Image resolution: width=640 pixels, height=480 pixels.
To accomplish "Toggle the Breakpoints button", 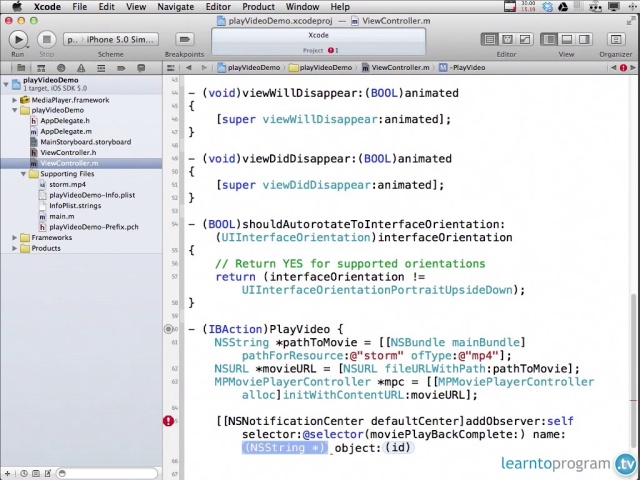I will 184,40.
